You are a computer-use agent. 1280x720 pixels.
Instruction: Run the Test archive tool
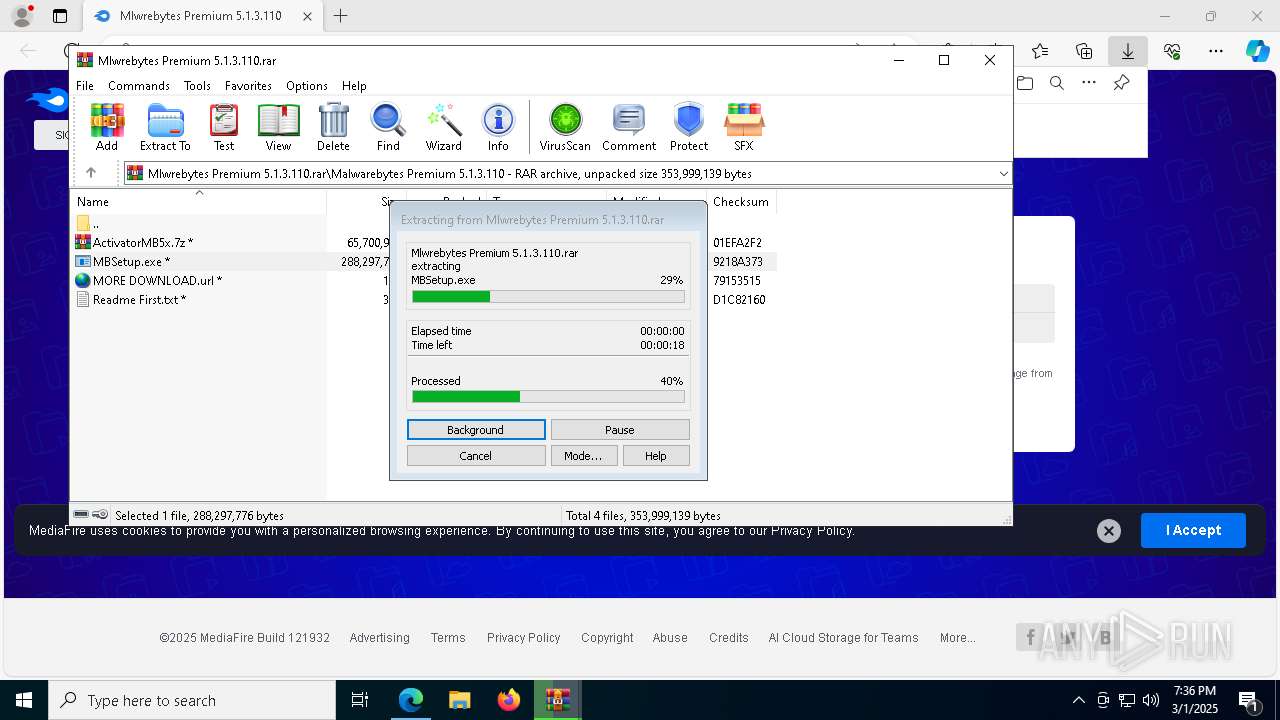coord(224,127)
